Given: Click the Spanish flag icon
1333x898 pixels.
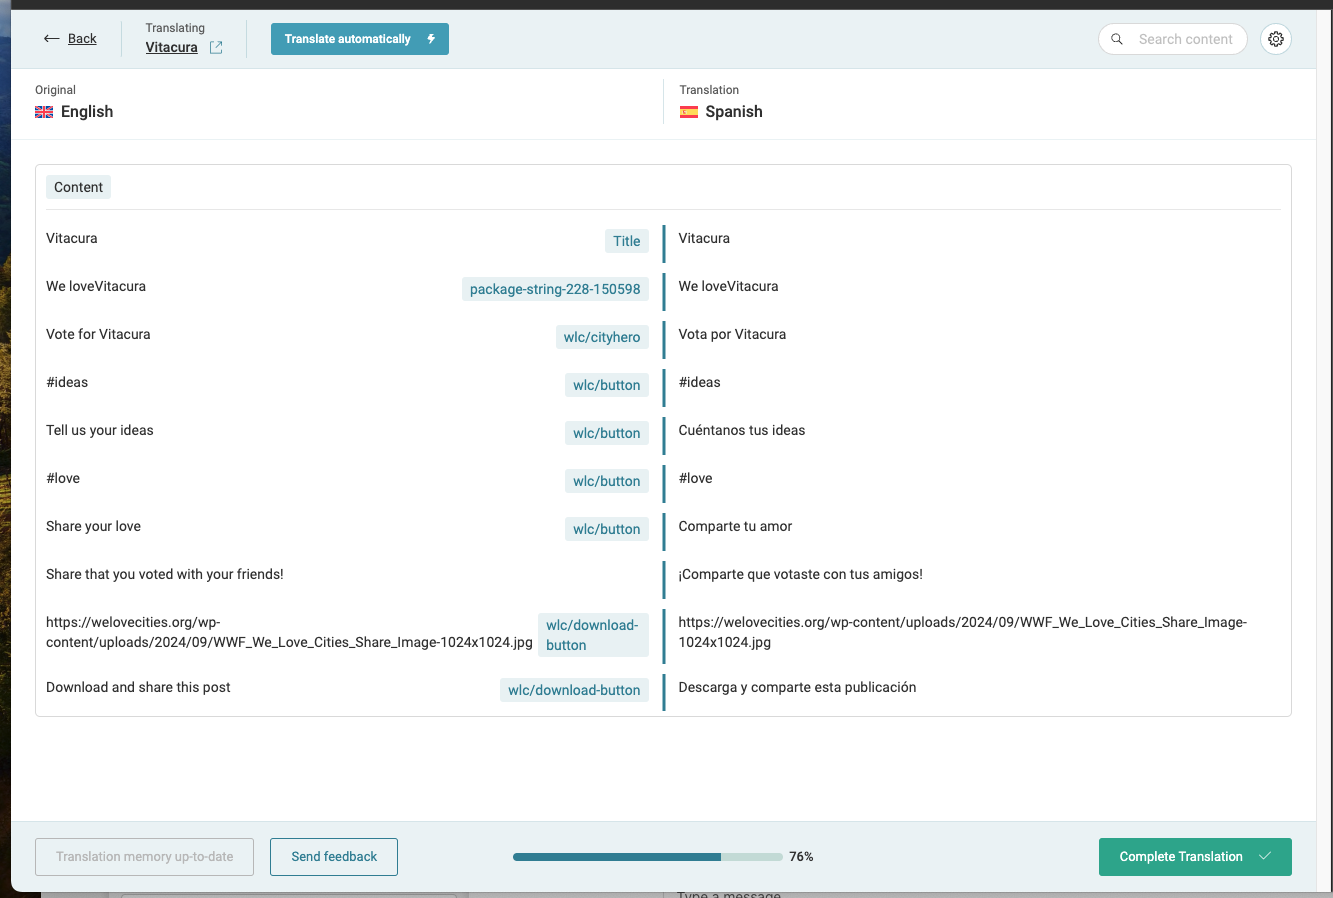Looking at the screenshot, I should tap(689, 112).
